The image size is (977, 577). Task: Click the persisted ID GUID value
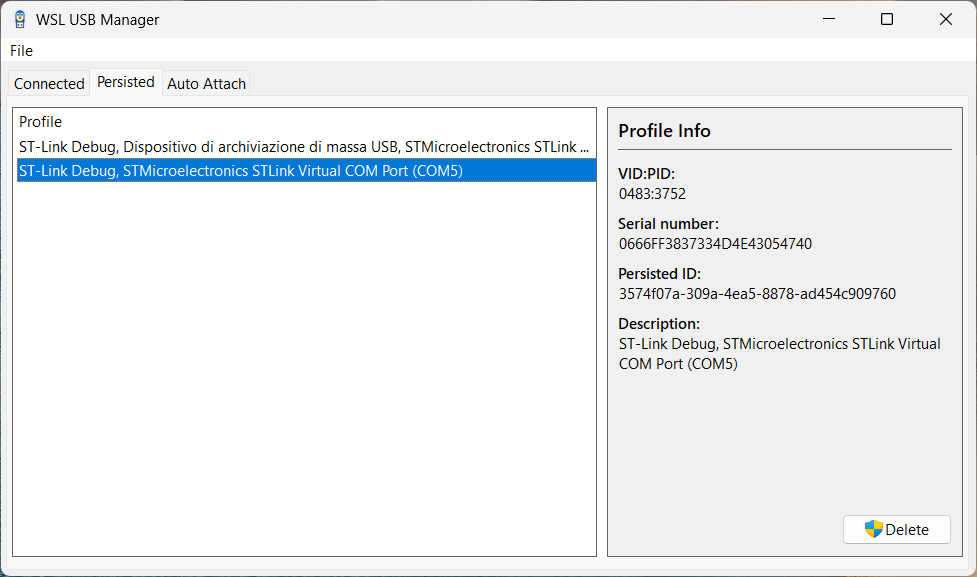click(757, 293)
